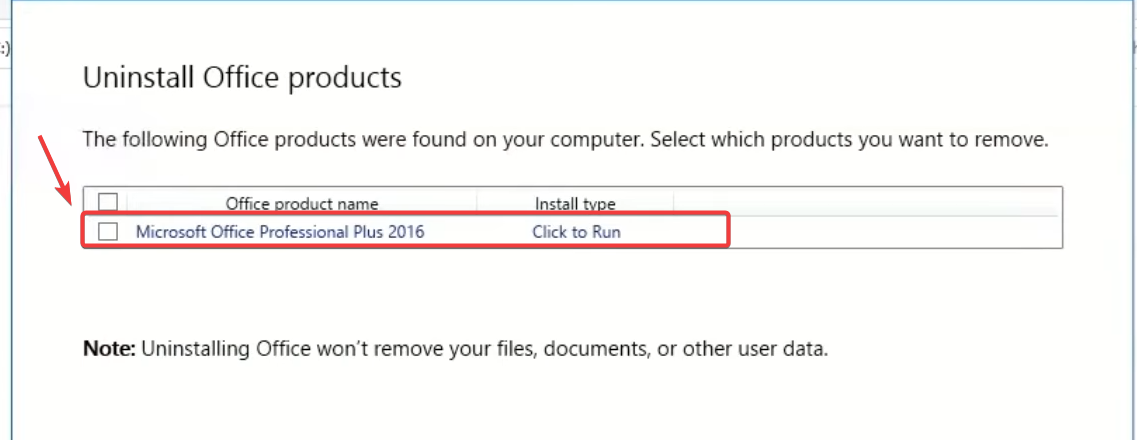1137x440 pixels.
Task: Select the Microsoft Office Professional Plus 2016 name
Action: click(x=280, y=232)
